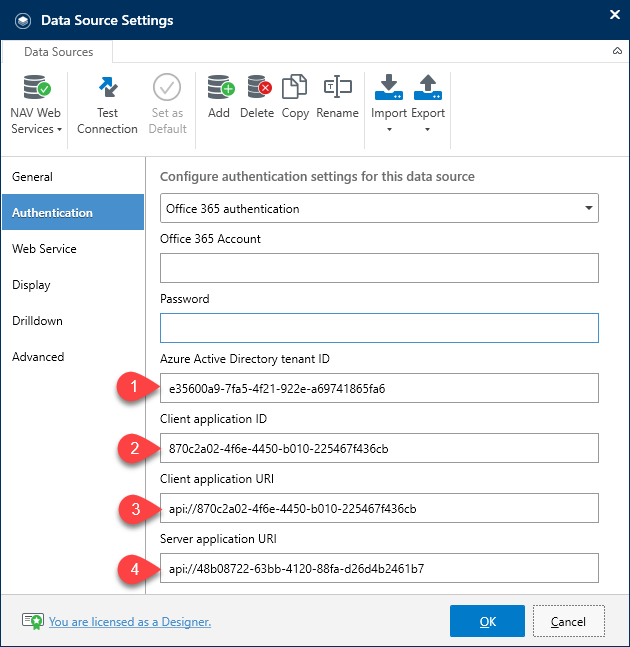Click the 'Server application URI' label
The width and height of the screenshot is (630, 647).
pos(218,539)
